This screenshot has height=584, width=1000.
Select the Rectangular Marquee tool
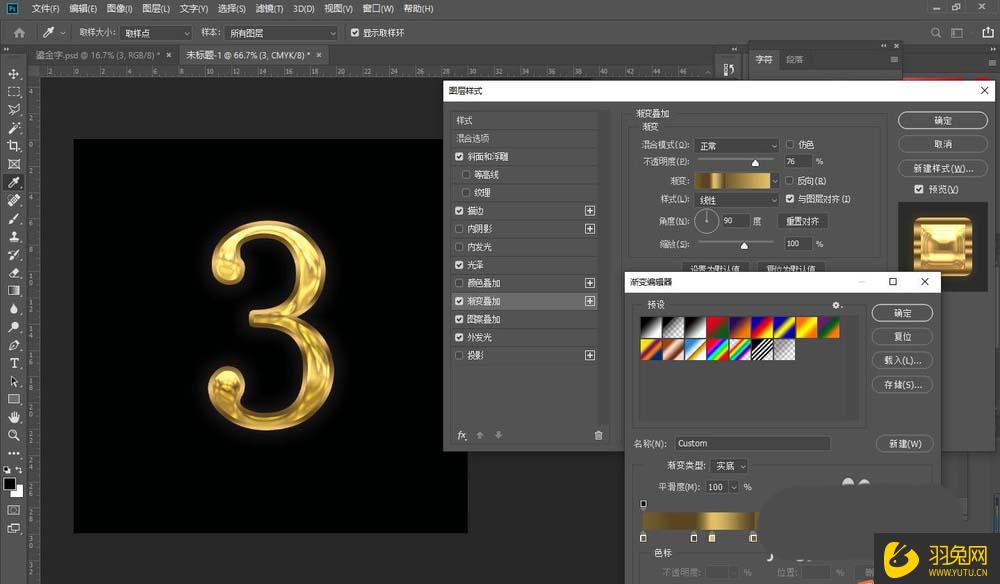tap(13, 92)
